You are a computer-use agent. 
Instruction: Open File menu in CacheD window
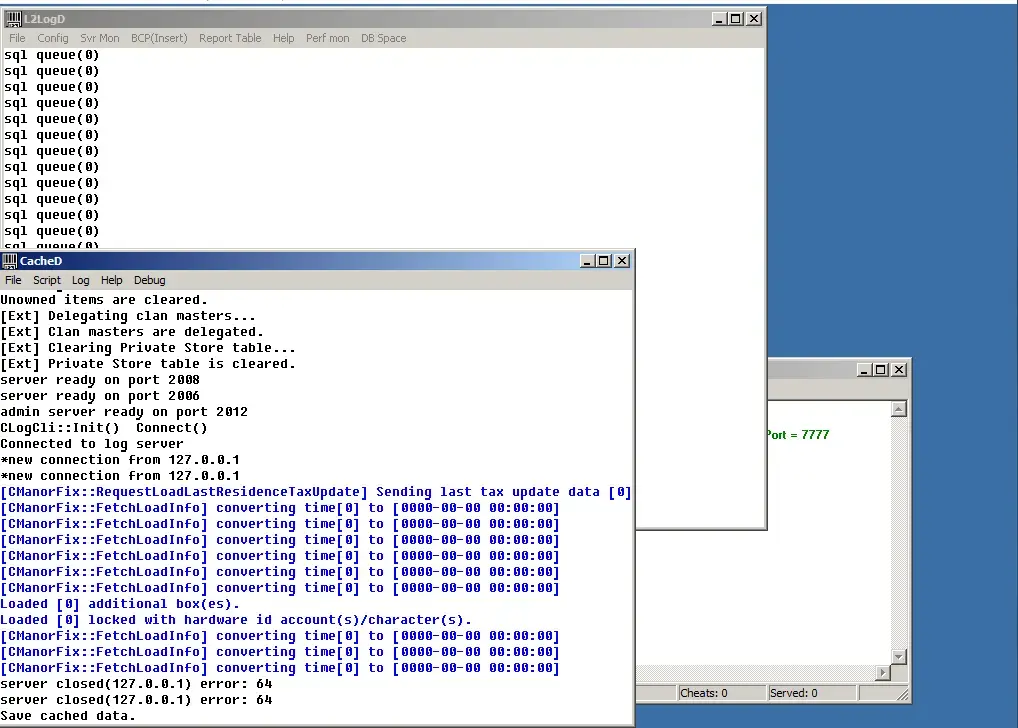coord(13,280)
